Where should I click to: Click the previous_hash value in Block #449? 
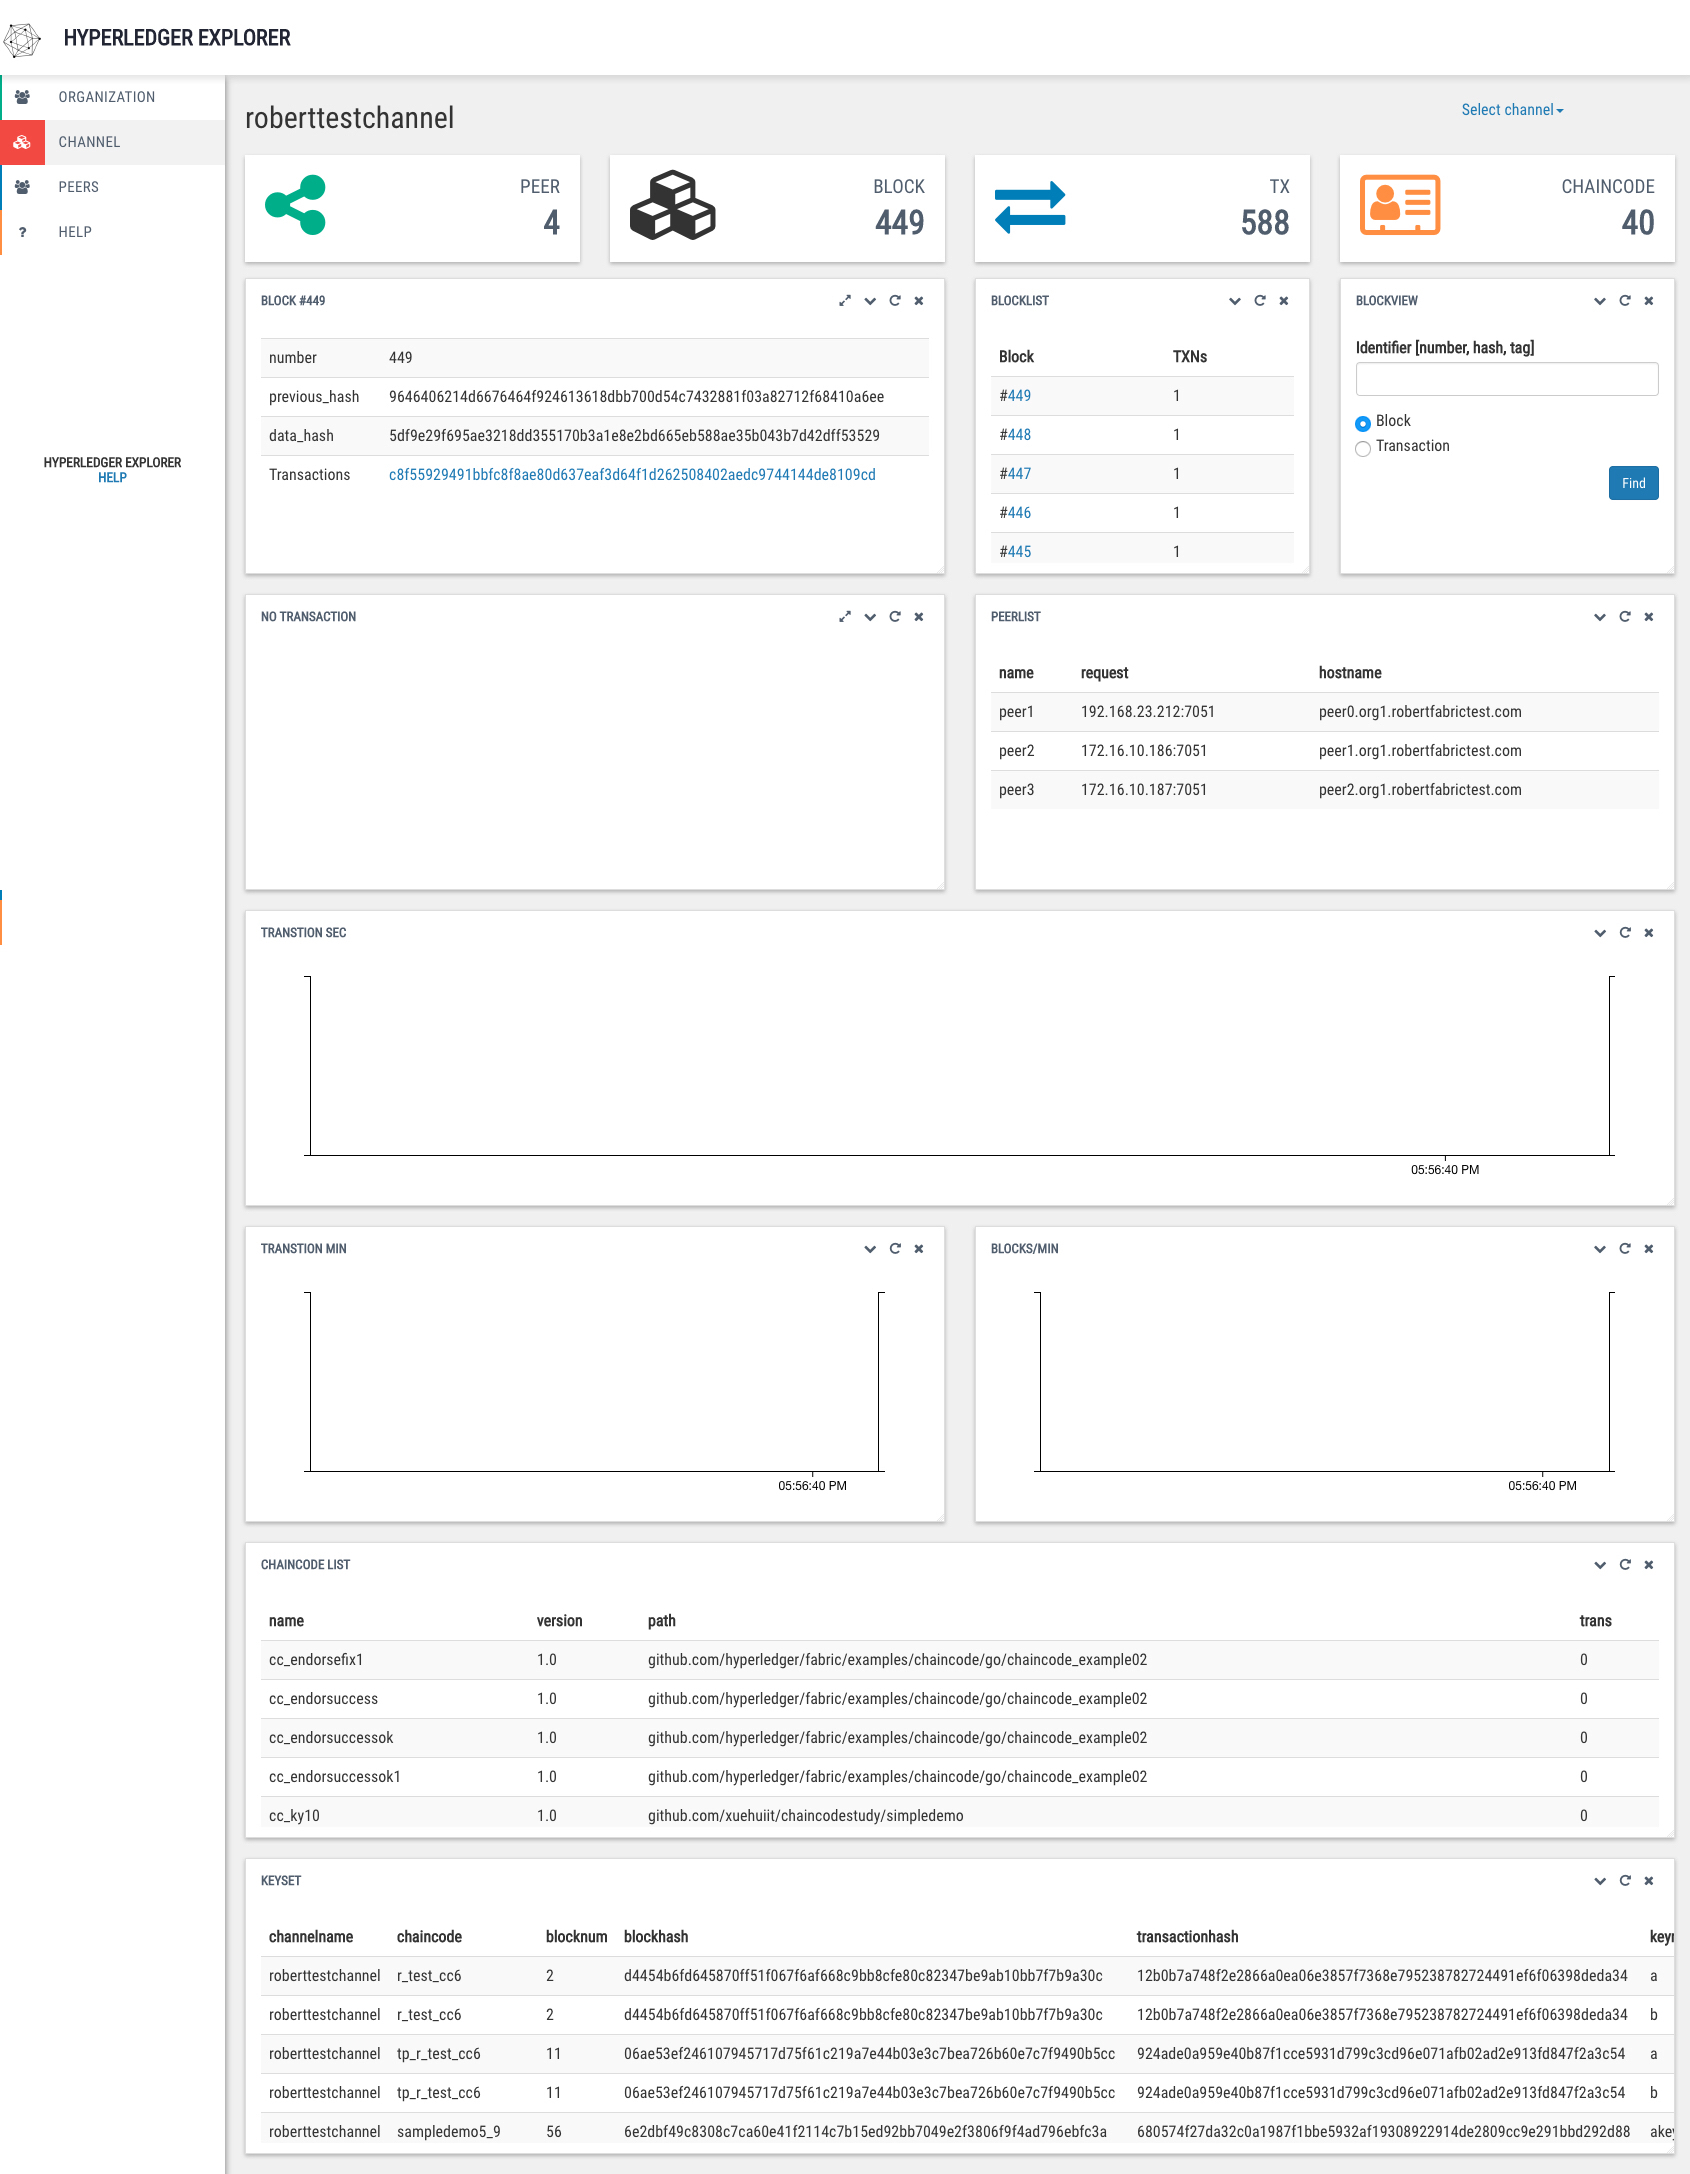coord(636,397)
